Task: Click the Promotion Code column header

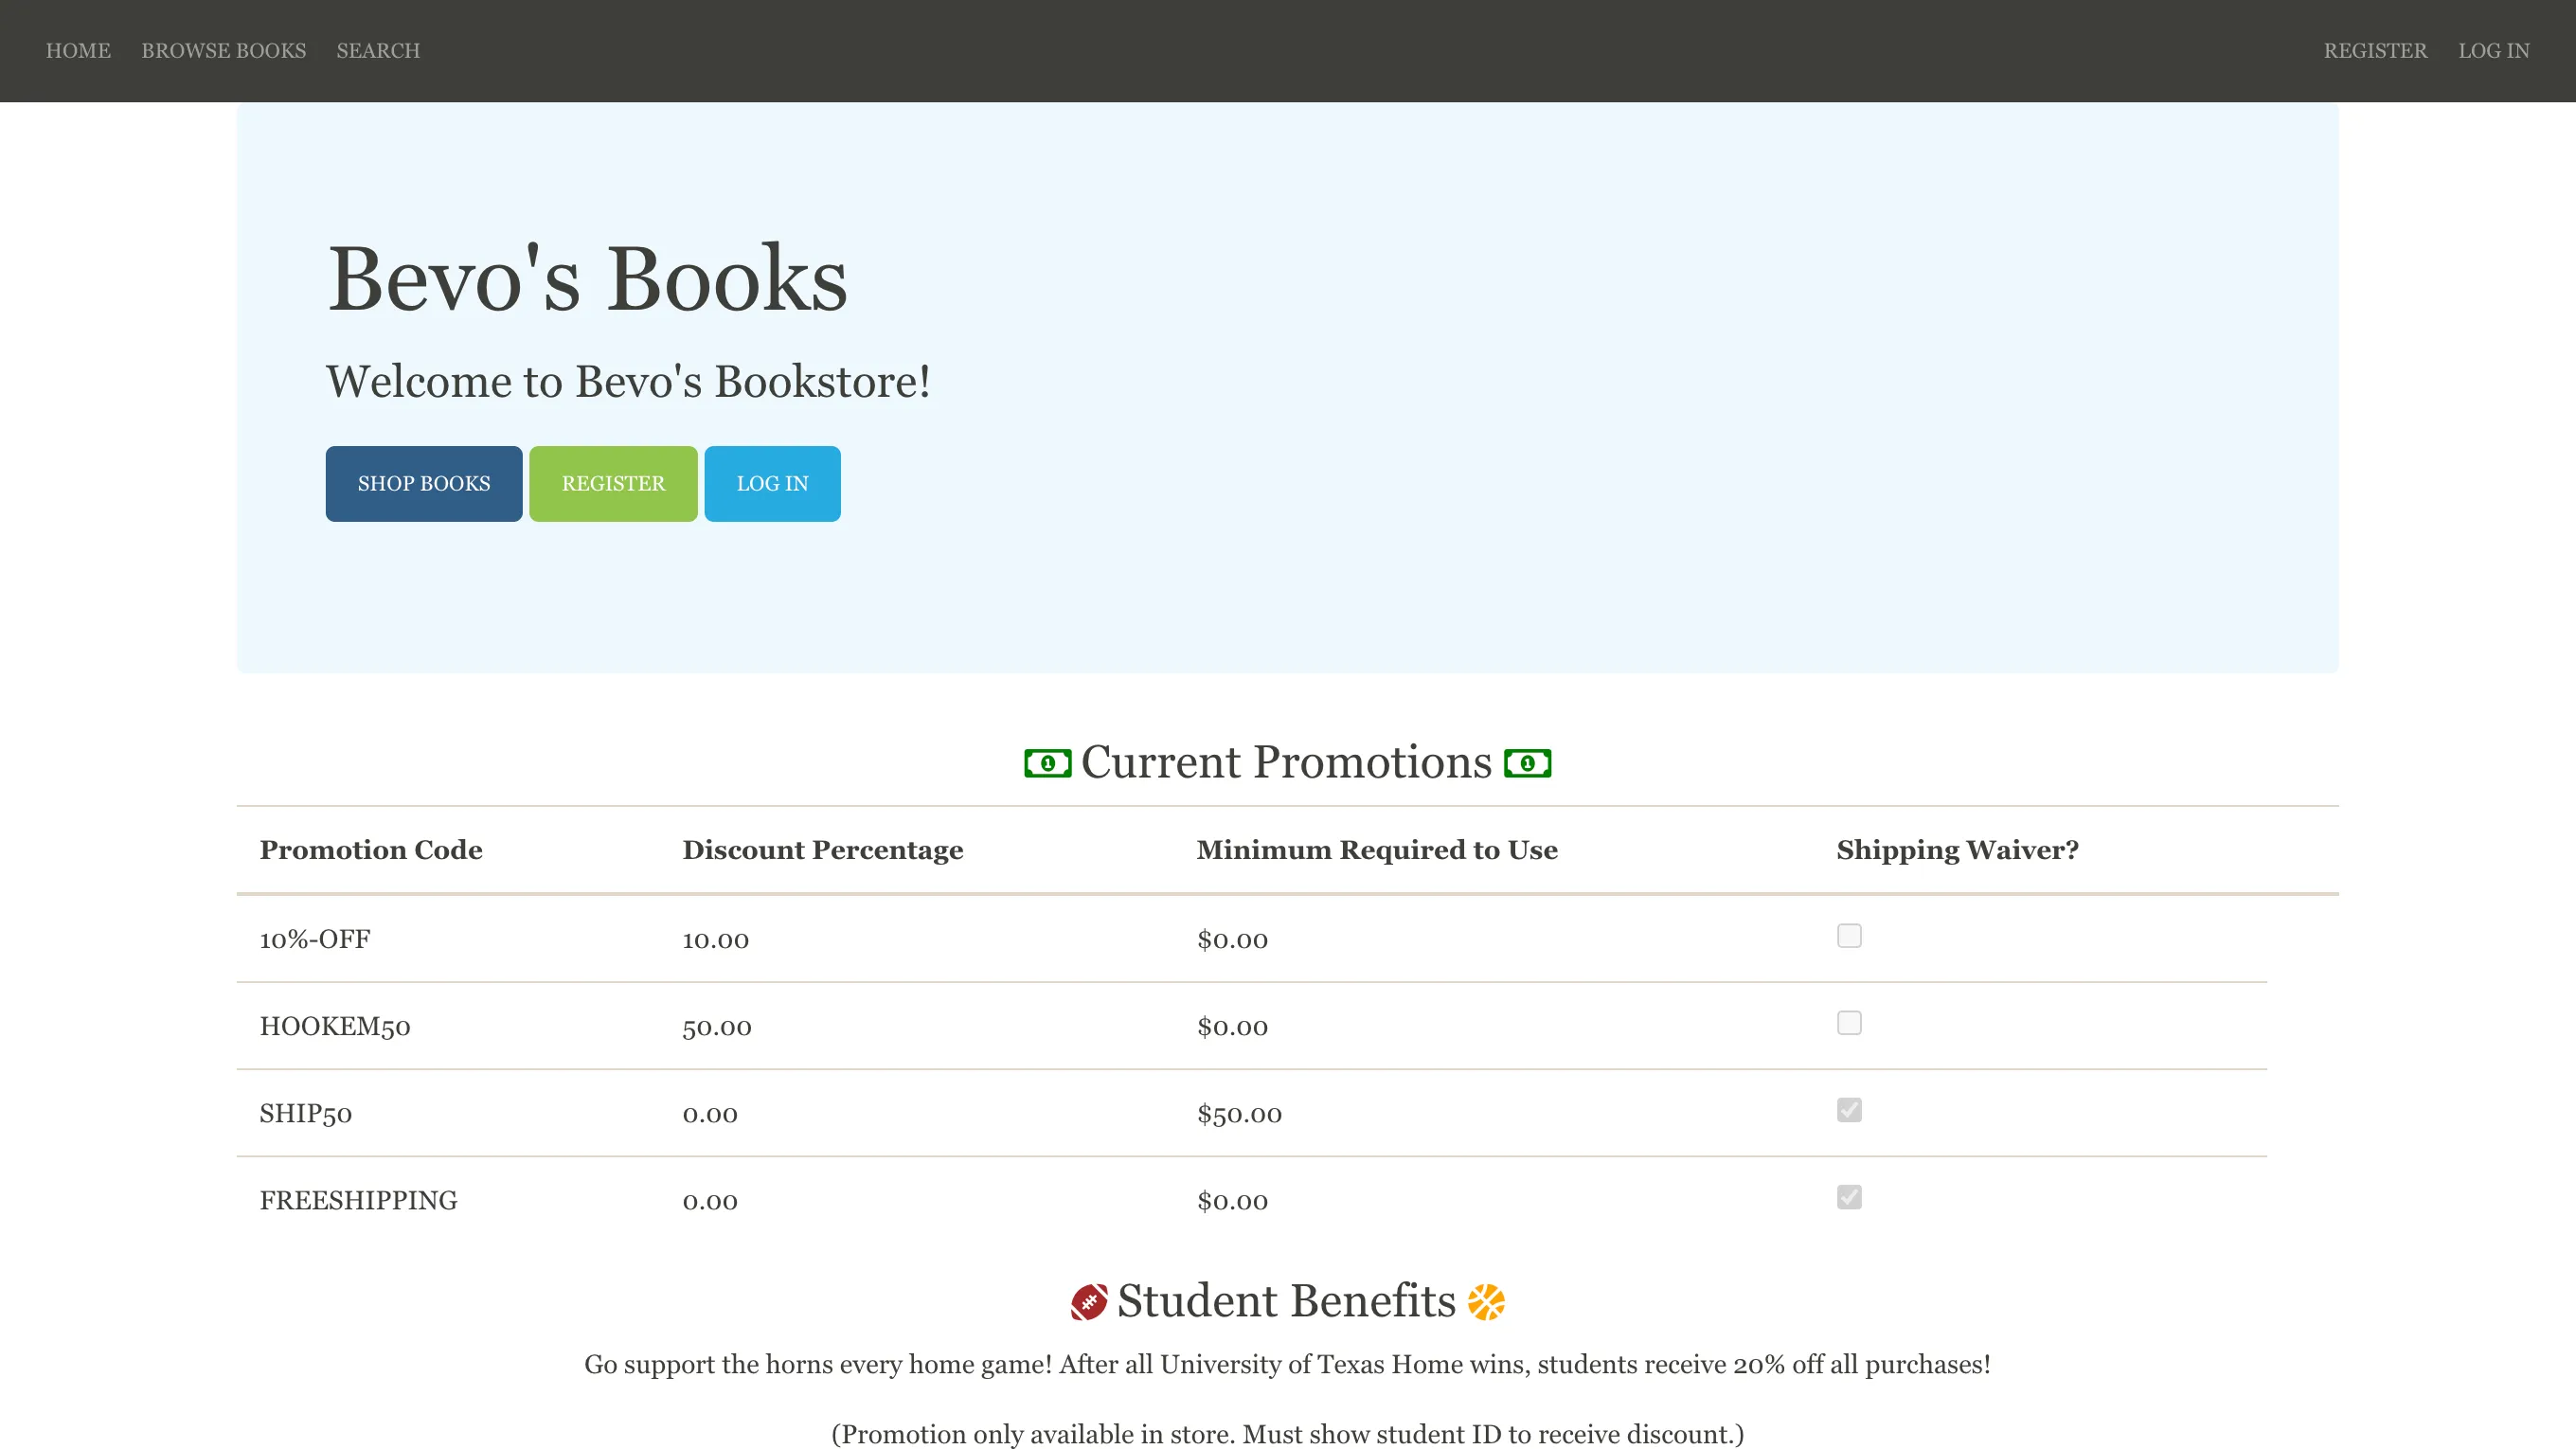Action: tap(371, 849)
